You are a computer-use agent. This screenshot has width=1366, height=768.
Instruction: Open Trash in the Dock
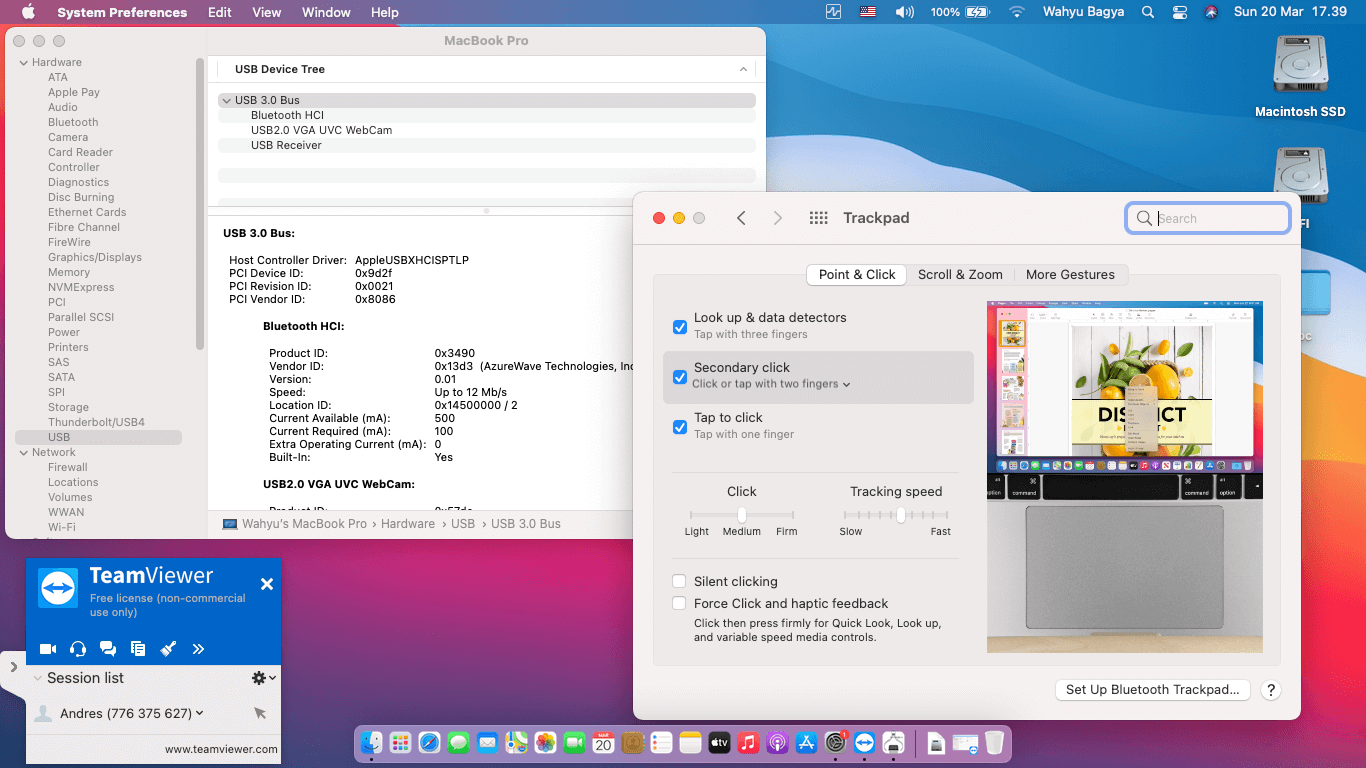994,743
